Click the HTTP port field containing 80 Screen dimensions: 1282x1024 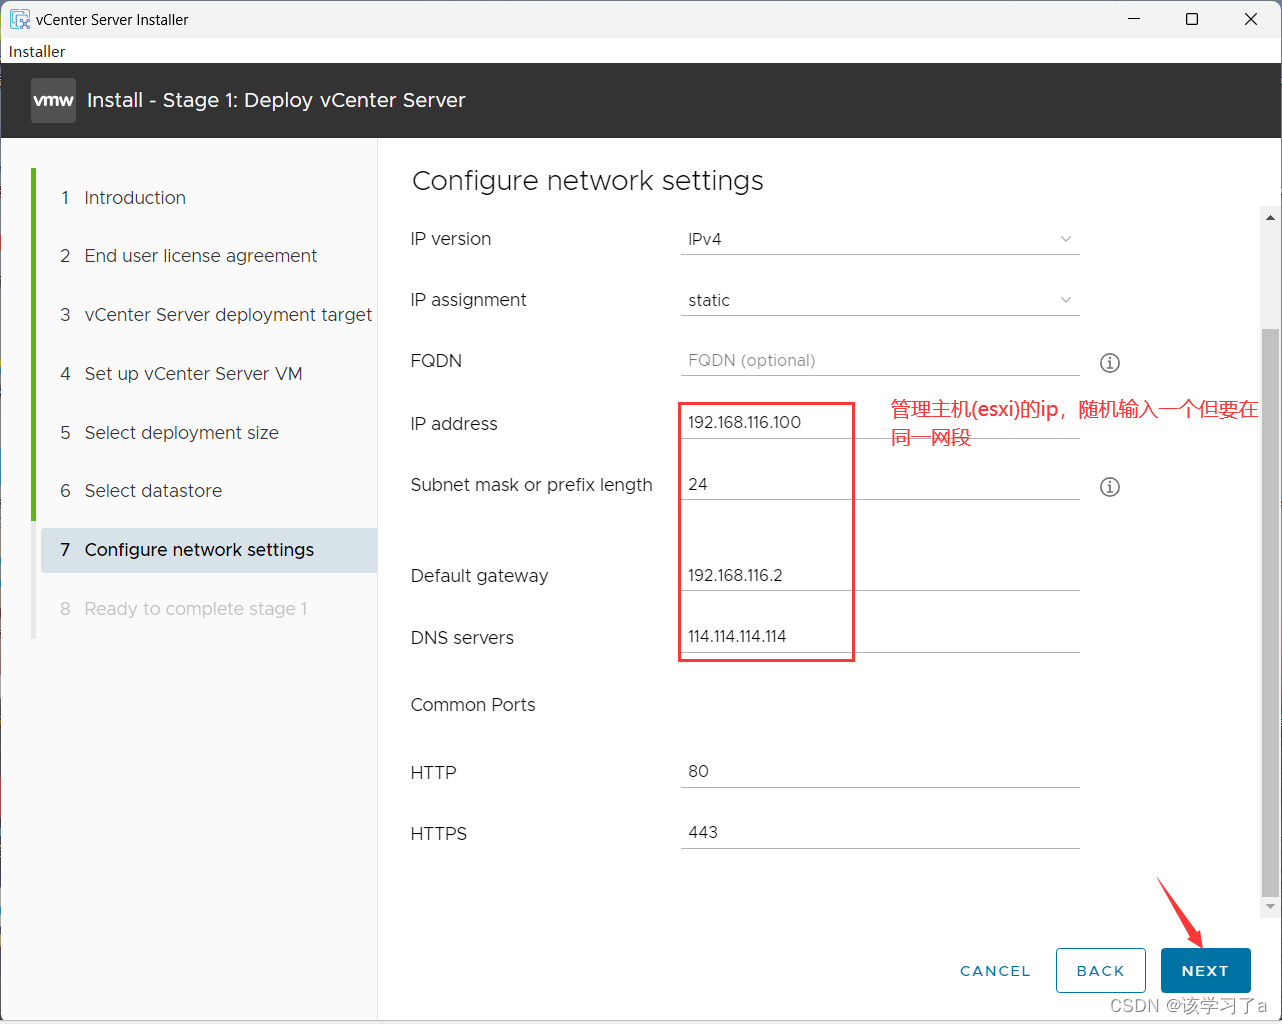click(880, 771)
